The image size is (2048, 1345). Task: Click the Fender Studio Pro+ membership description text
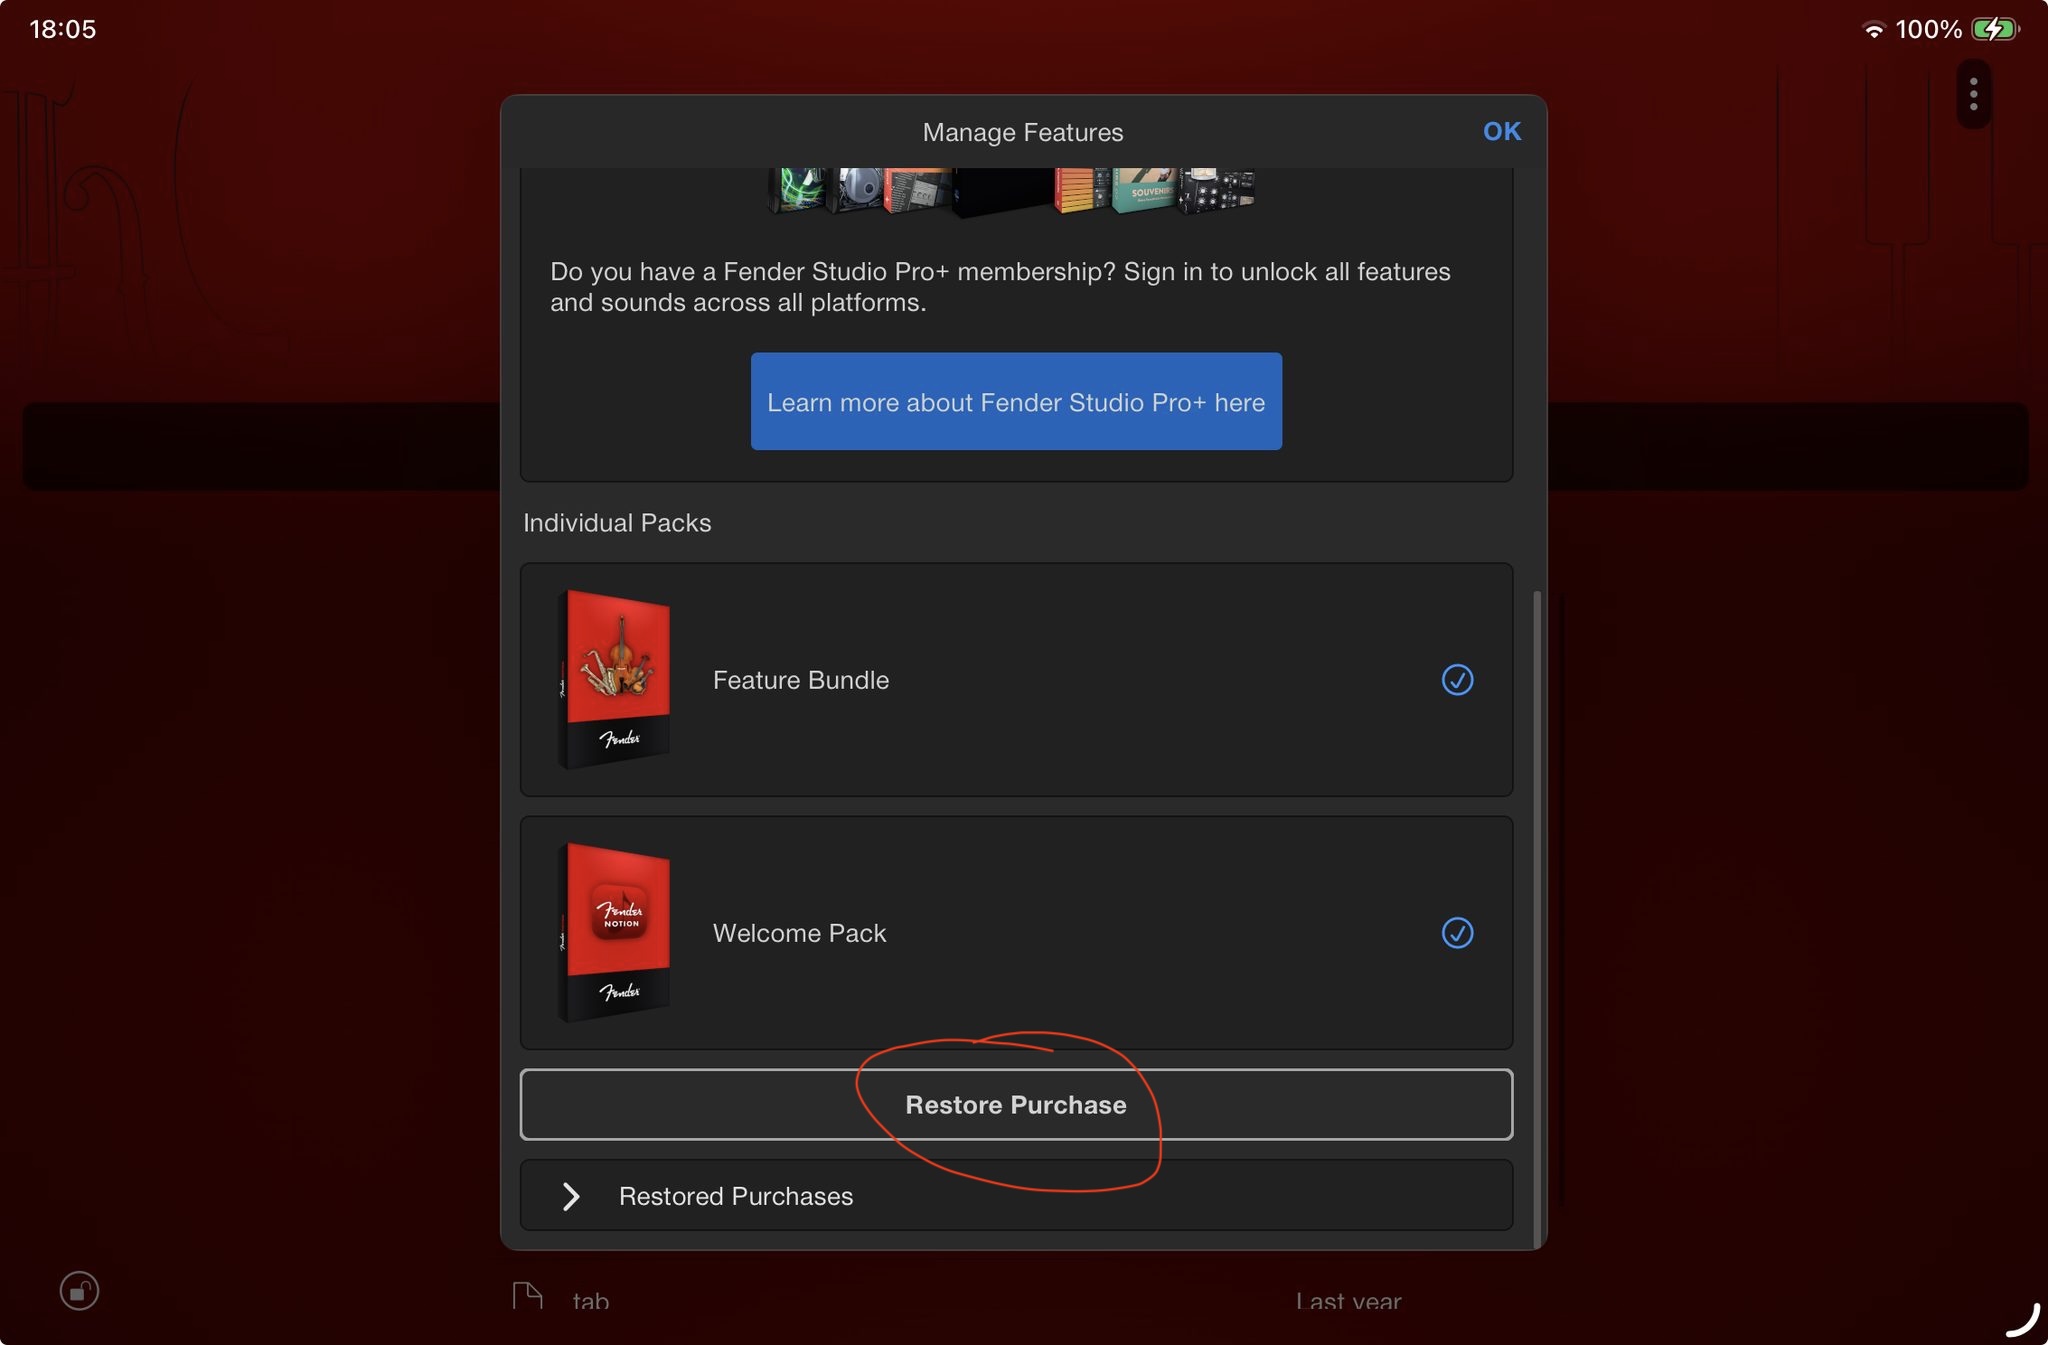(x=1000, y=287)
